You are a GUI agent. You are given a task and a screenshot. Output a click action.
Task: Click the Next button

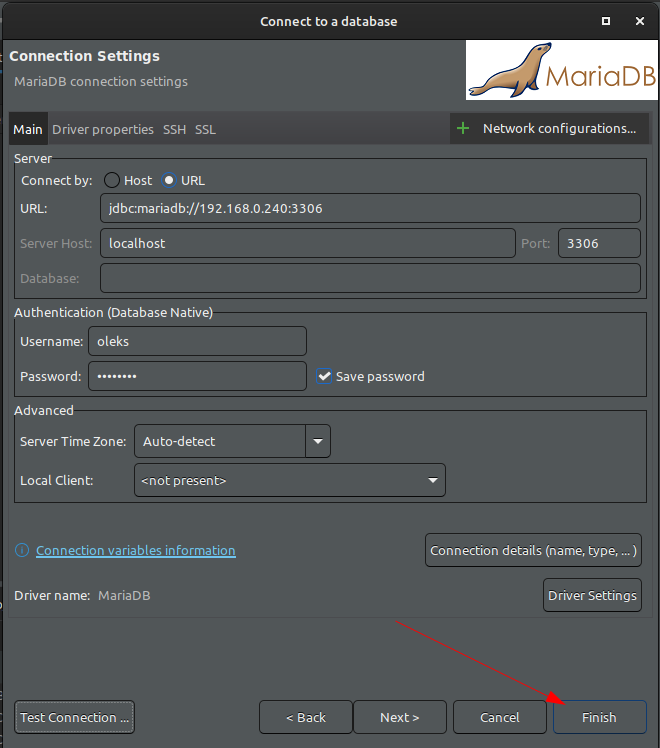coord(400,717)
